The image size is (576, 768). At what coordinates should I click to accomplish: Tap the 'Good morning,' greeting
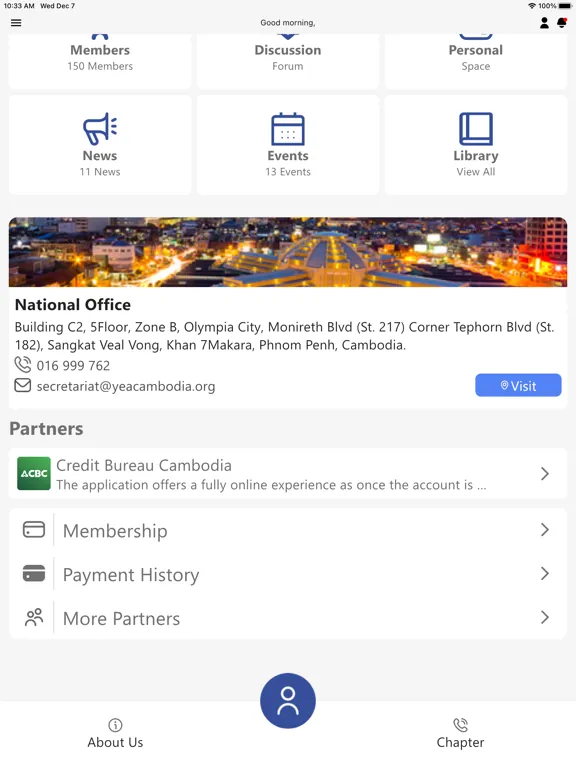click(x=288, y=23)
